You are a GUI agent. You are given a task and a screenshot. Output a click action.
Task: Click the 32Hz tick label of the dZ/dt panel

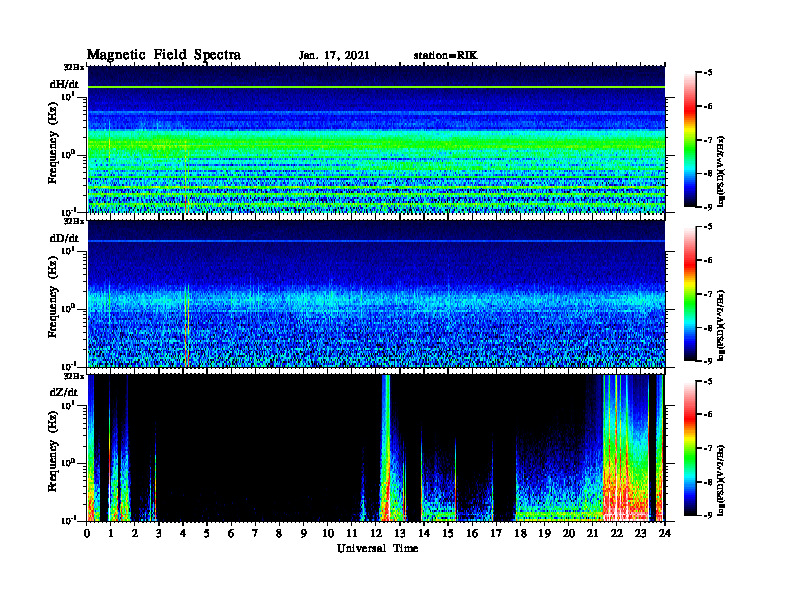click(74, 376)
